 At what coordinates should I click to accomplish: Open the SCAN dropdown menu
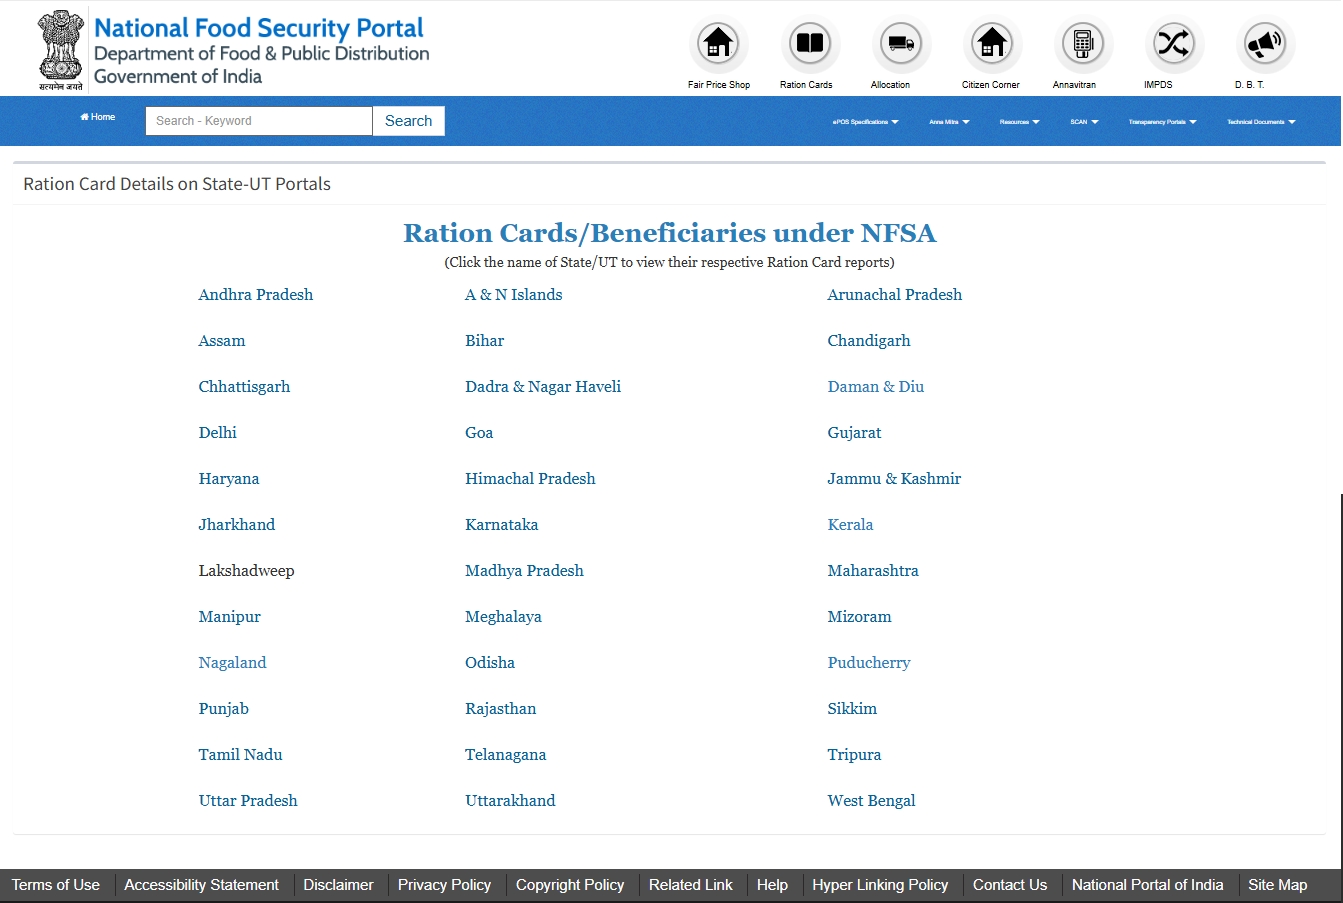1084,122
